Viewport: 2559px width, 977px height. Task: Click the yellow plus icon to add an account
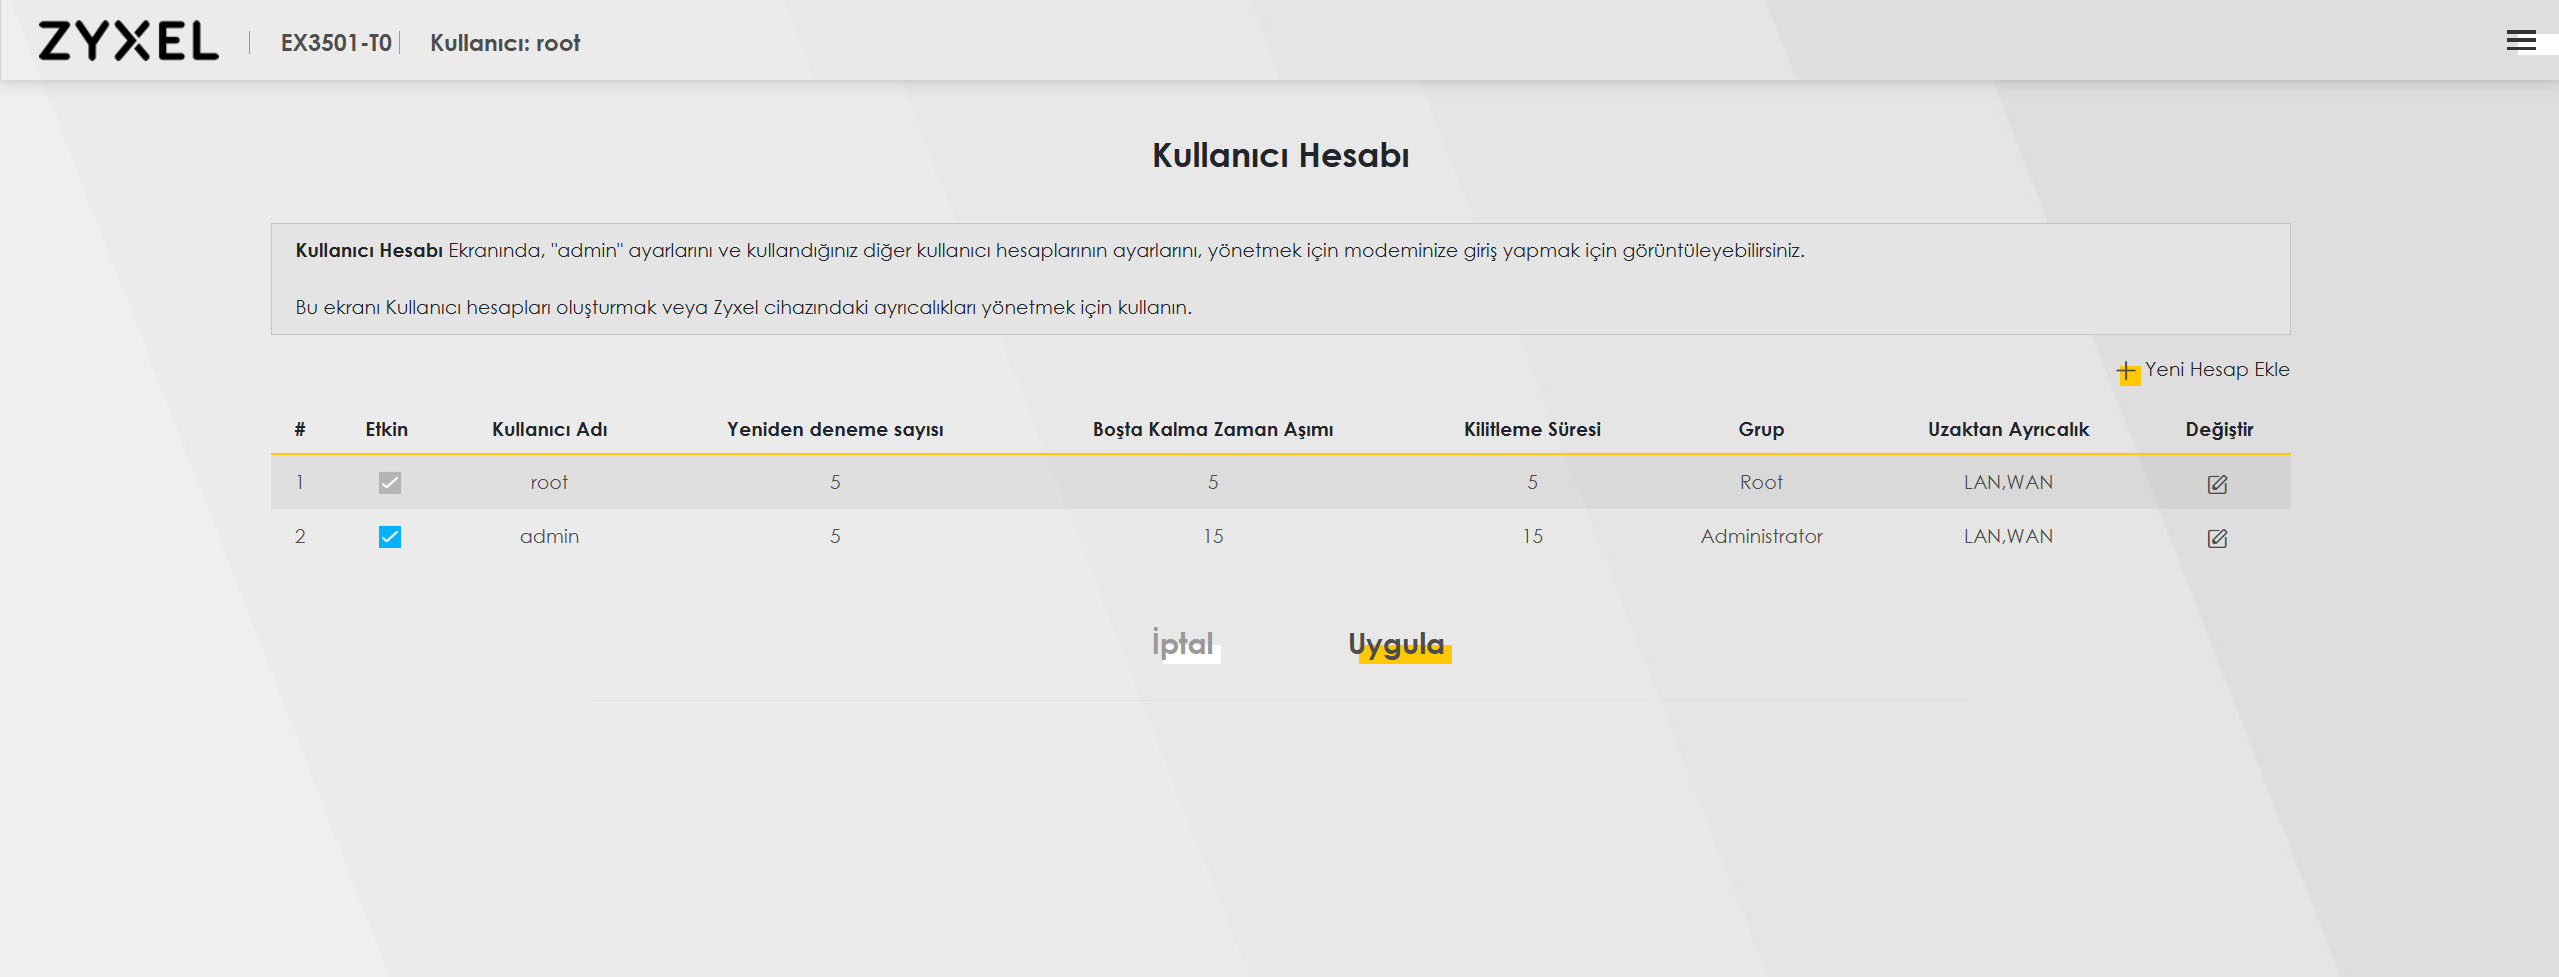[x=2127, y=371]
